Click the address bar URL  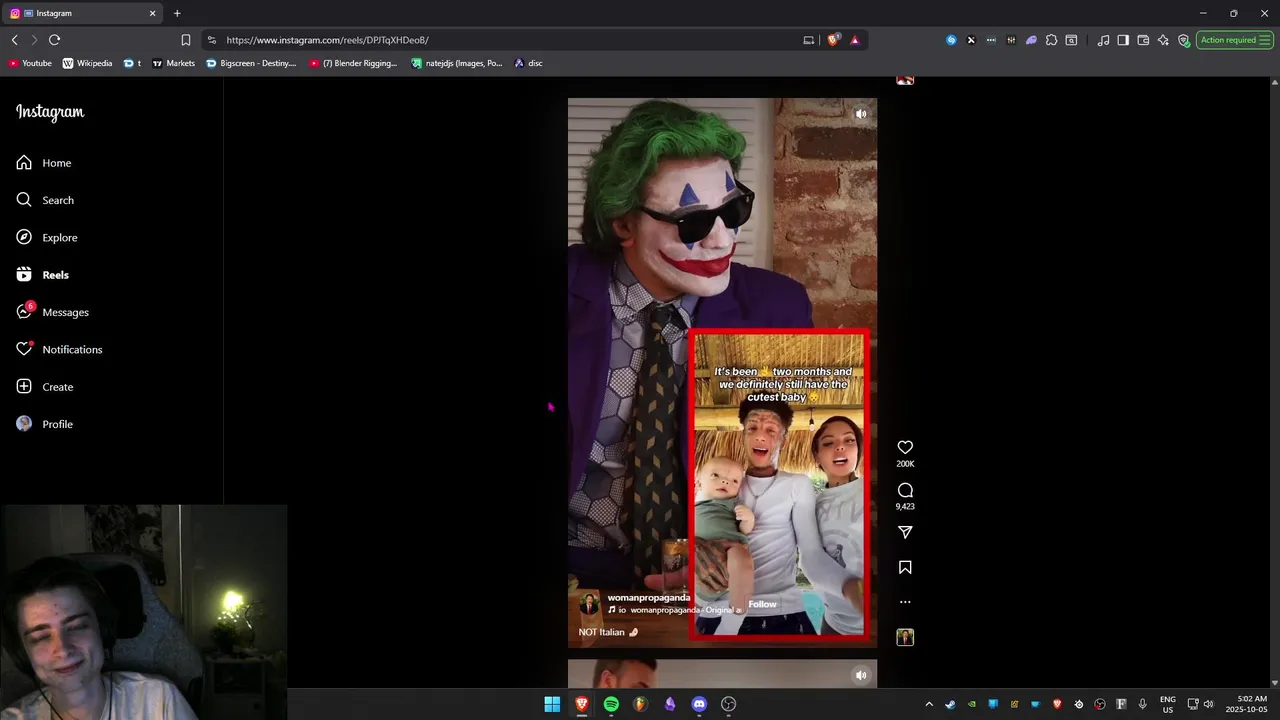pyautogui.click(x=327, y=40)
